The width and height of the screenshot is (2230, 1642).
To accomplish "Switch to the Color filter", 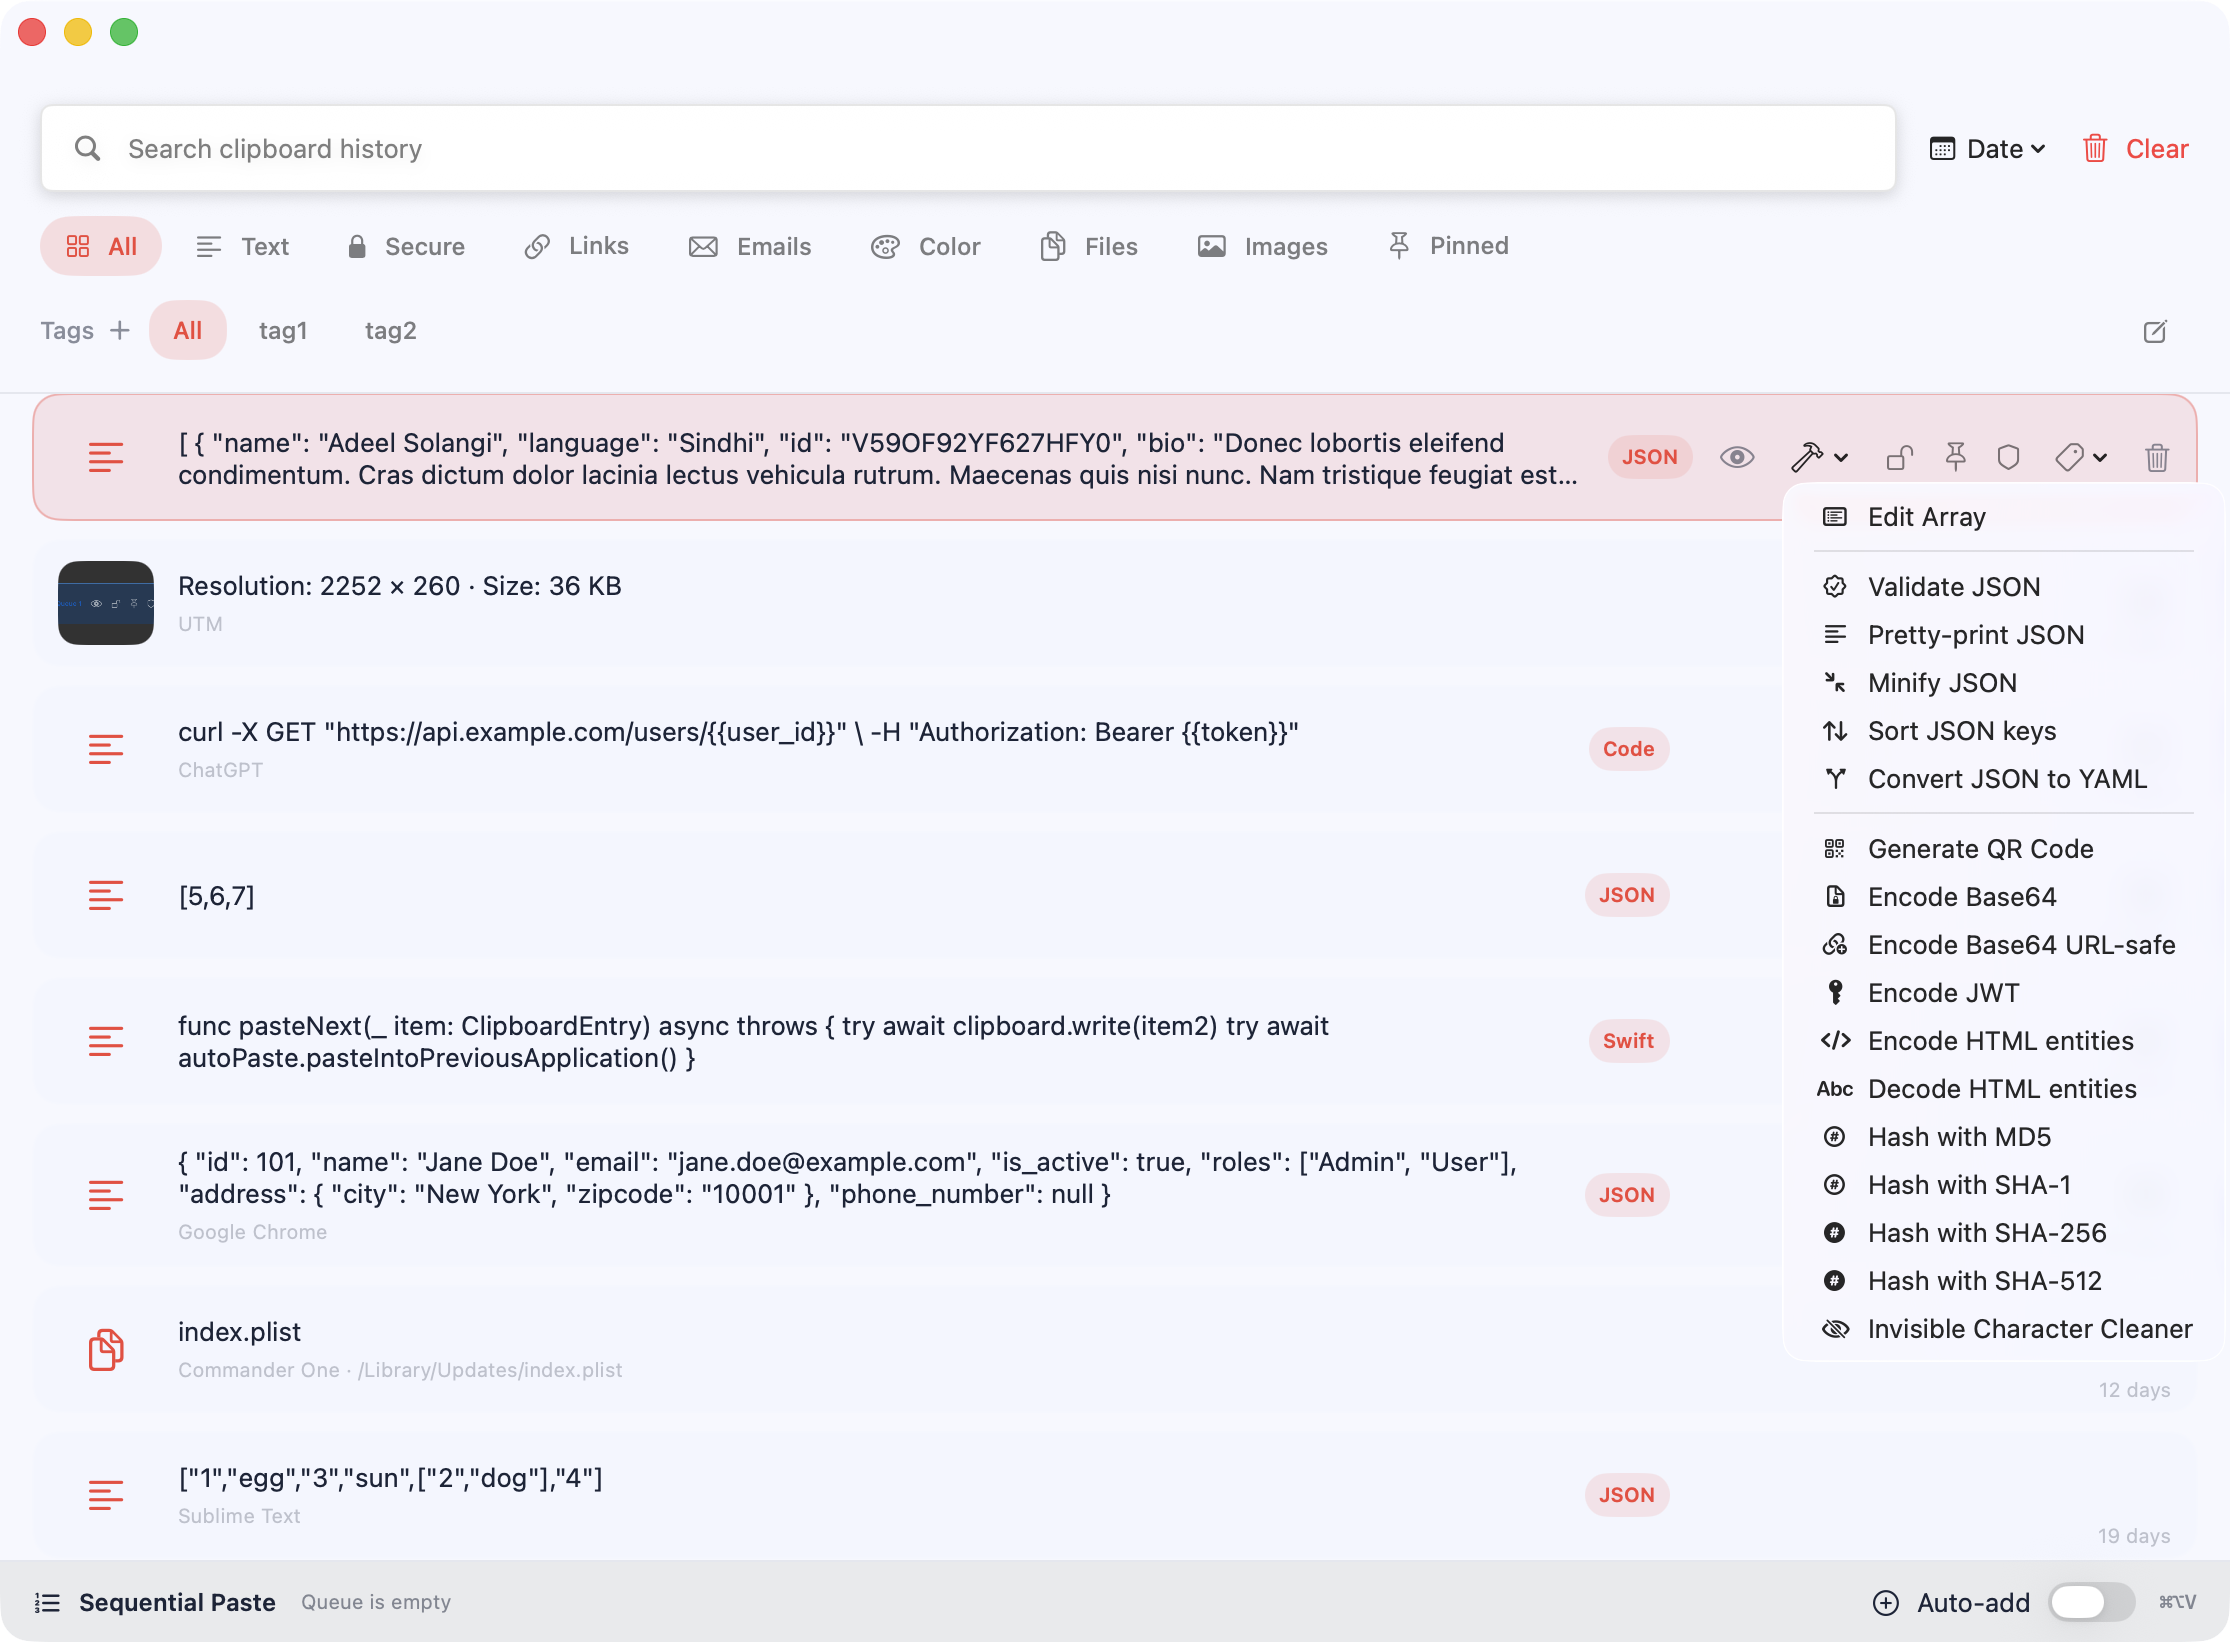I will coord(926,246).
